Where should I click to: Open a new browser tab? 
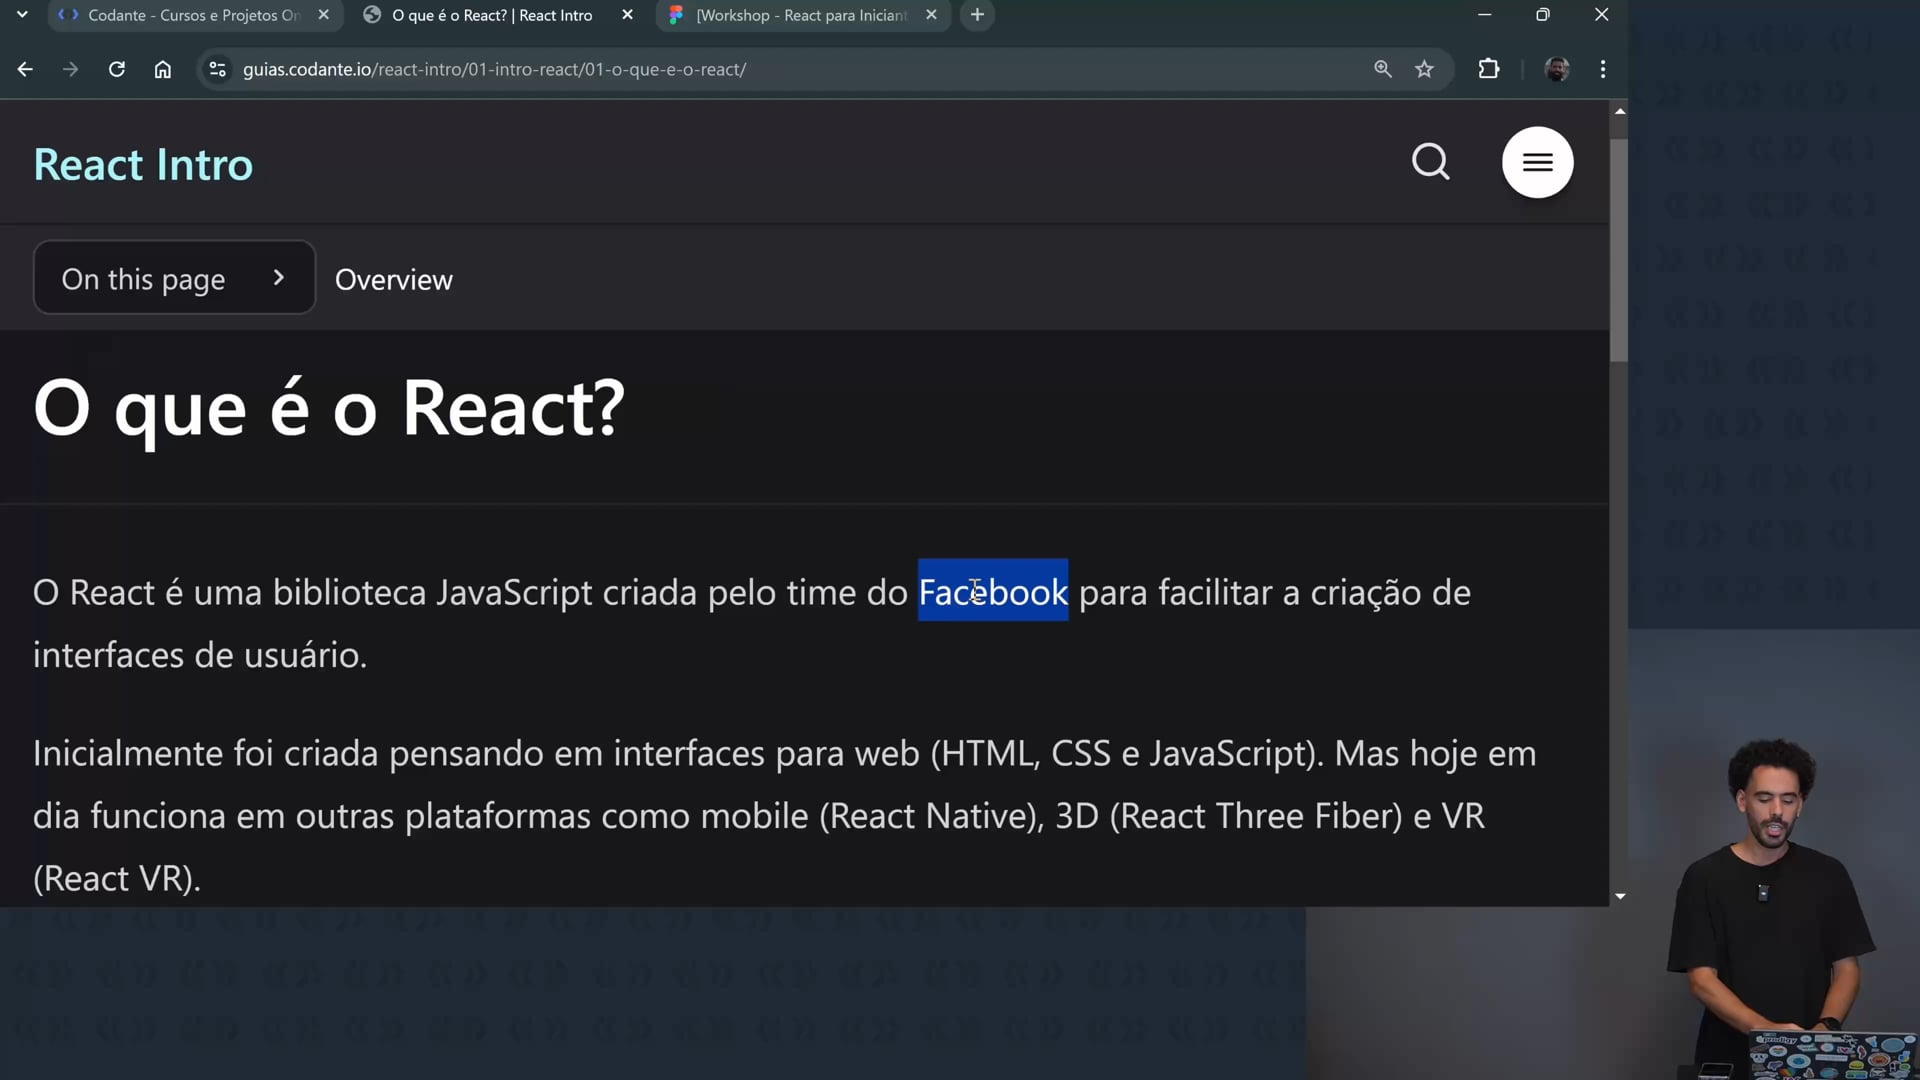[x=977, y=15]
